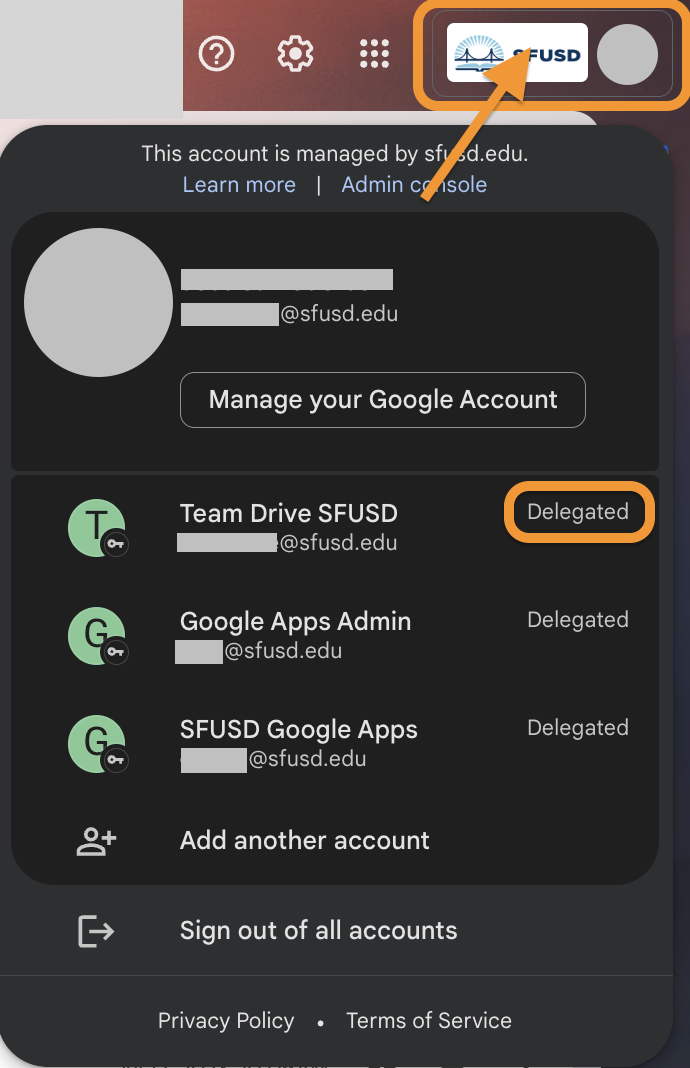Click the green T avatar for Team Drive
Image resolution: width=690 pixels, height=1068 pixels.
point(97,528)
